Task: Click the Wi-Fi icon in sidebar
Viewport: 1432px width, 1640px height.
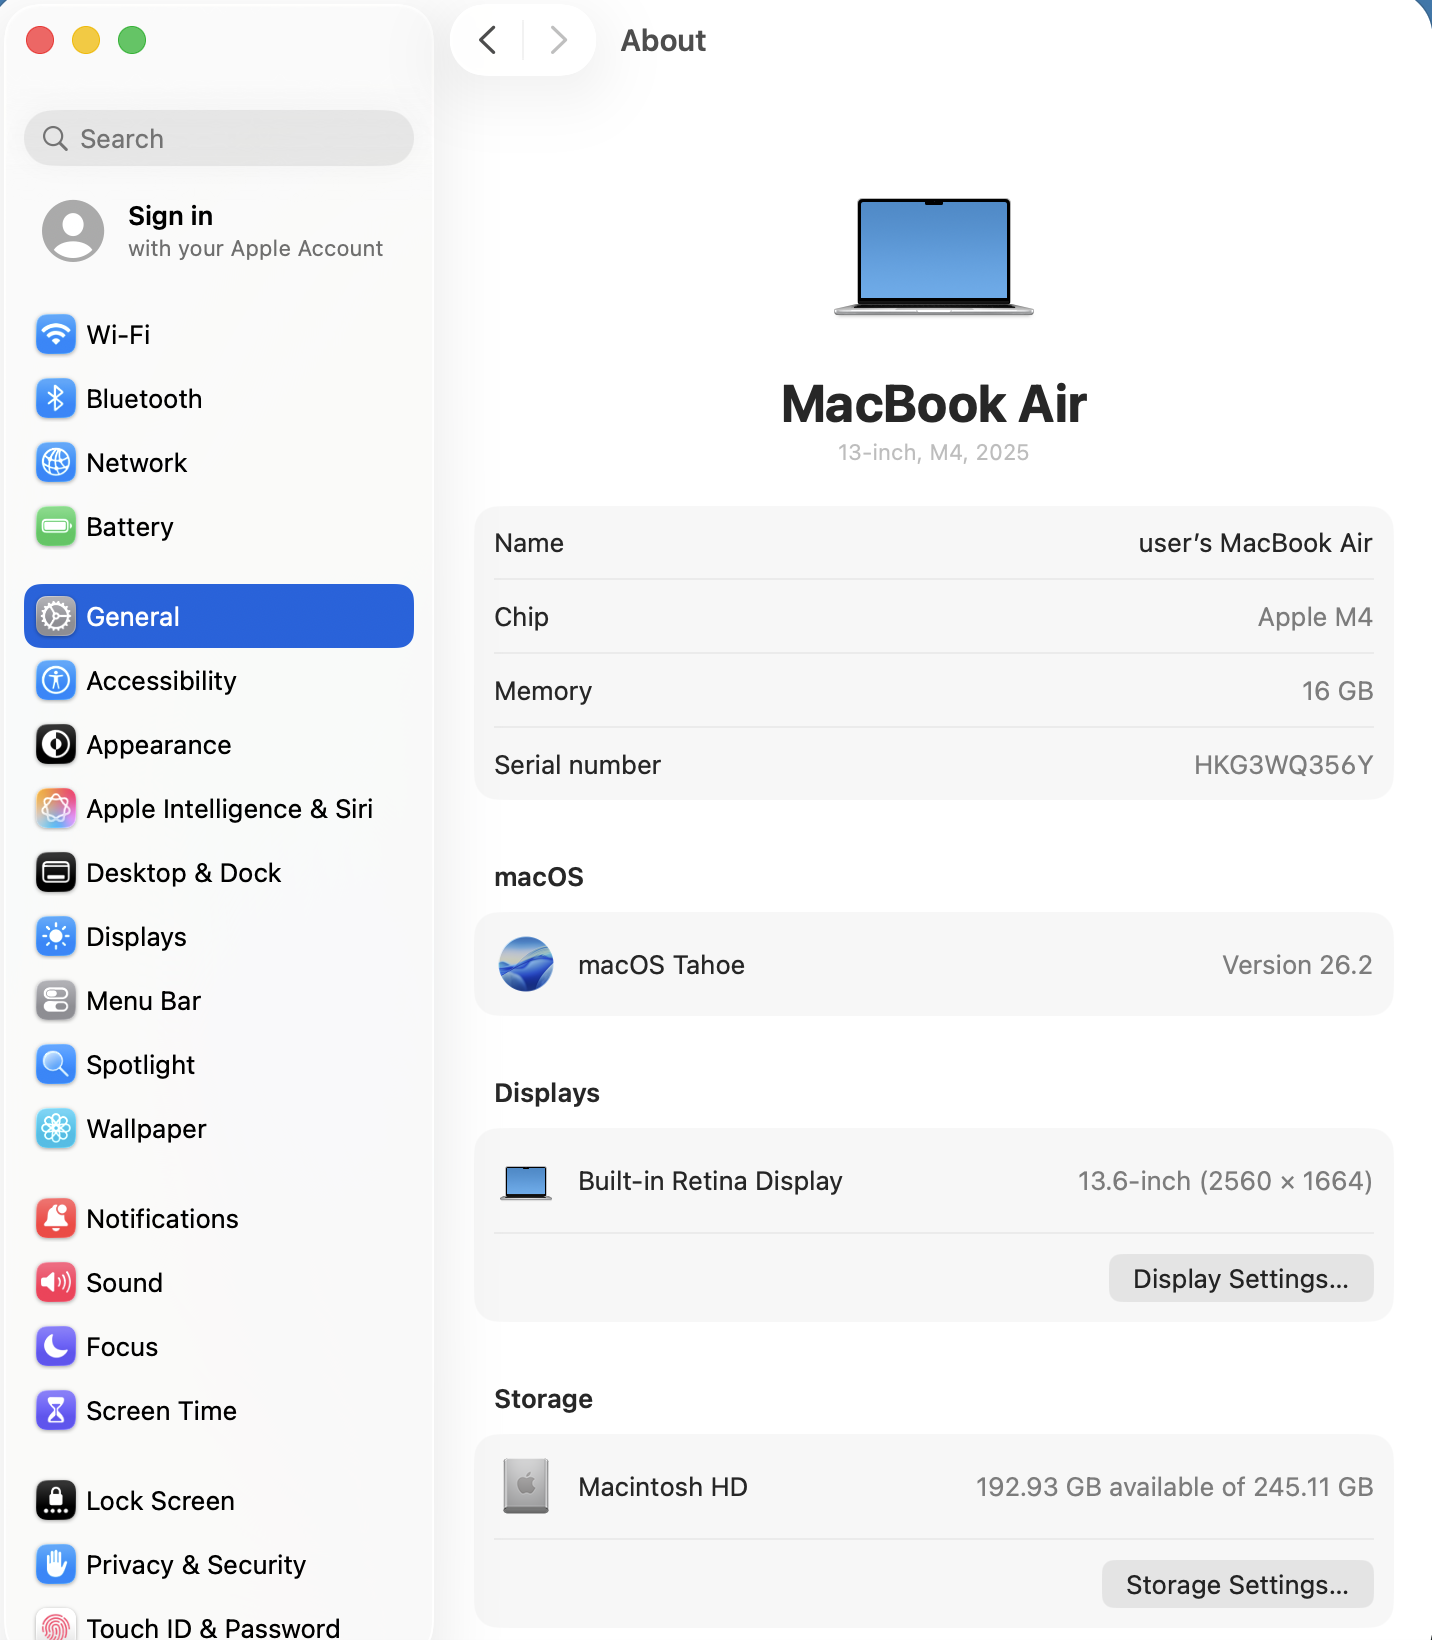Action: tap(56, 335)
